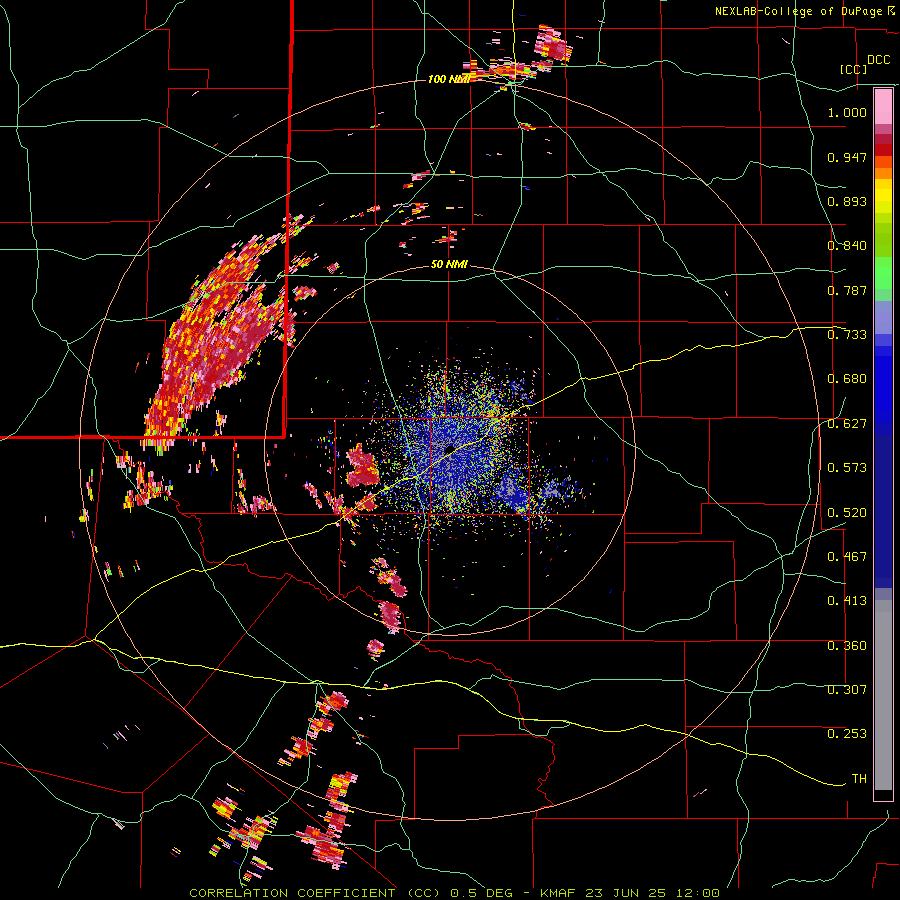Viewport: 900px width, 900px height.
Task: Click the DCC label above the color scale
Action: point(878,60)
